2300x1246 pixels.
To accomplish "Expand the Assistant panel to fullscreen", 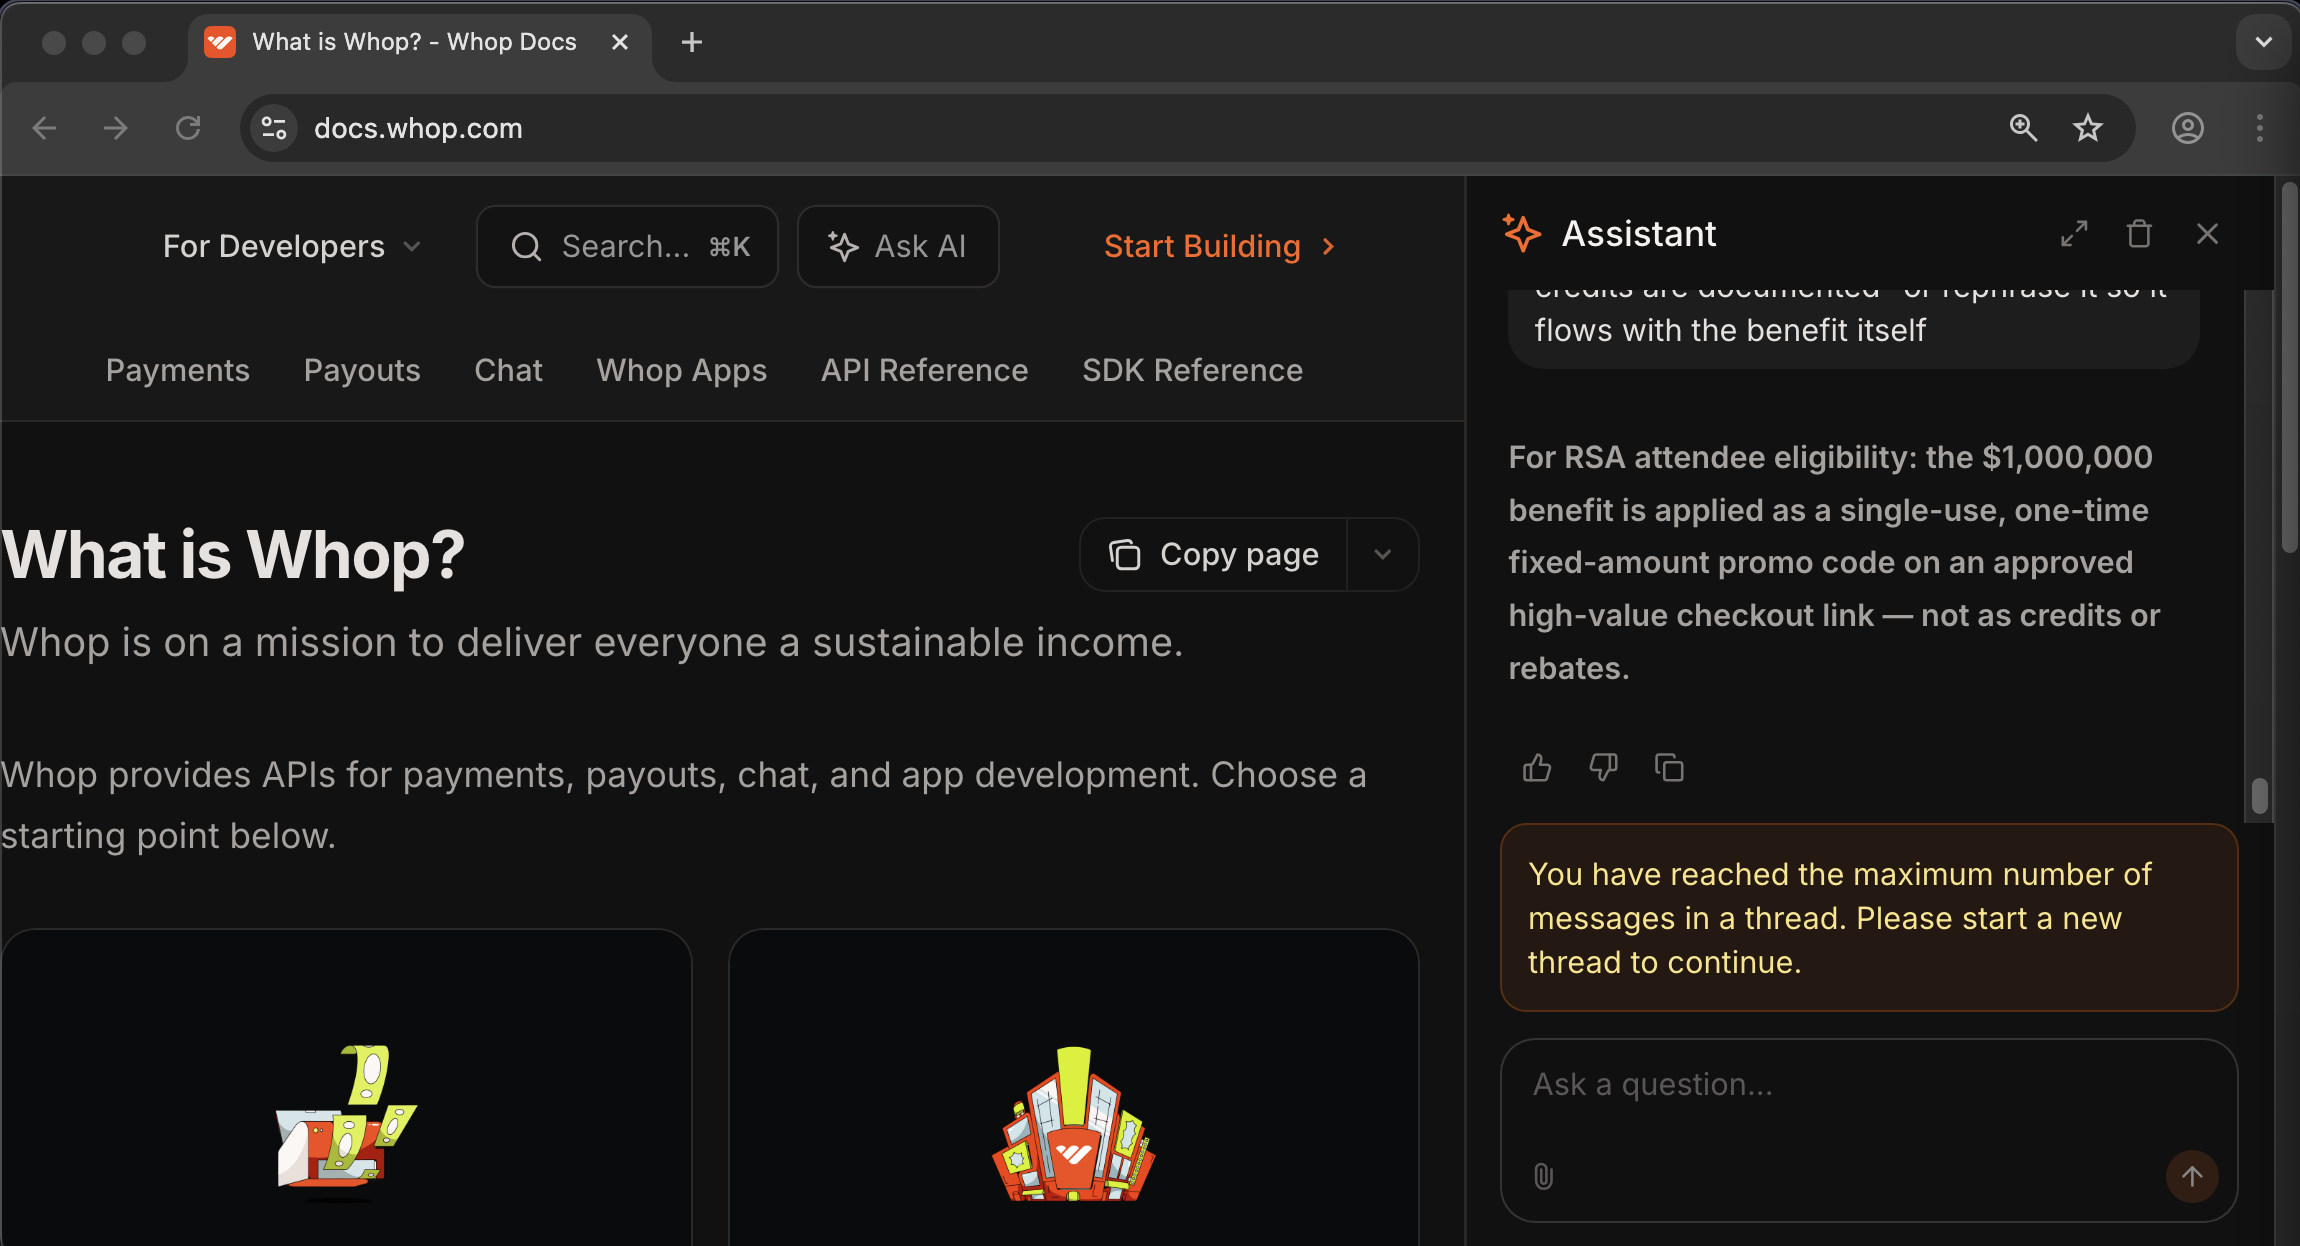I will coord(2074,233).
